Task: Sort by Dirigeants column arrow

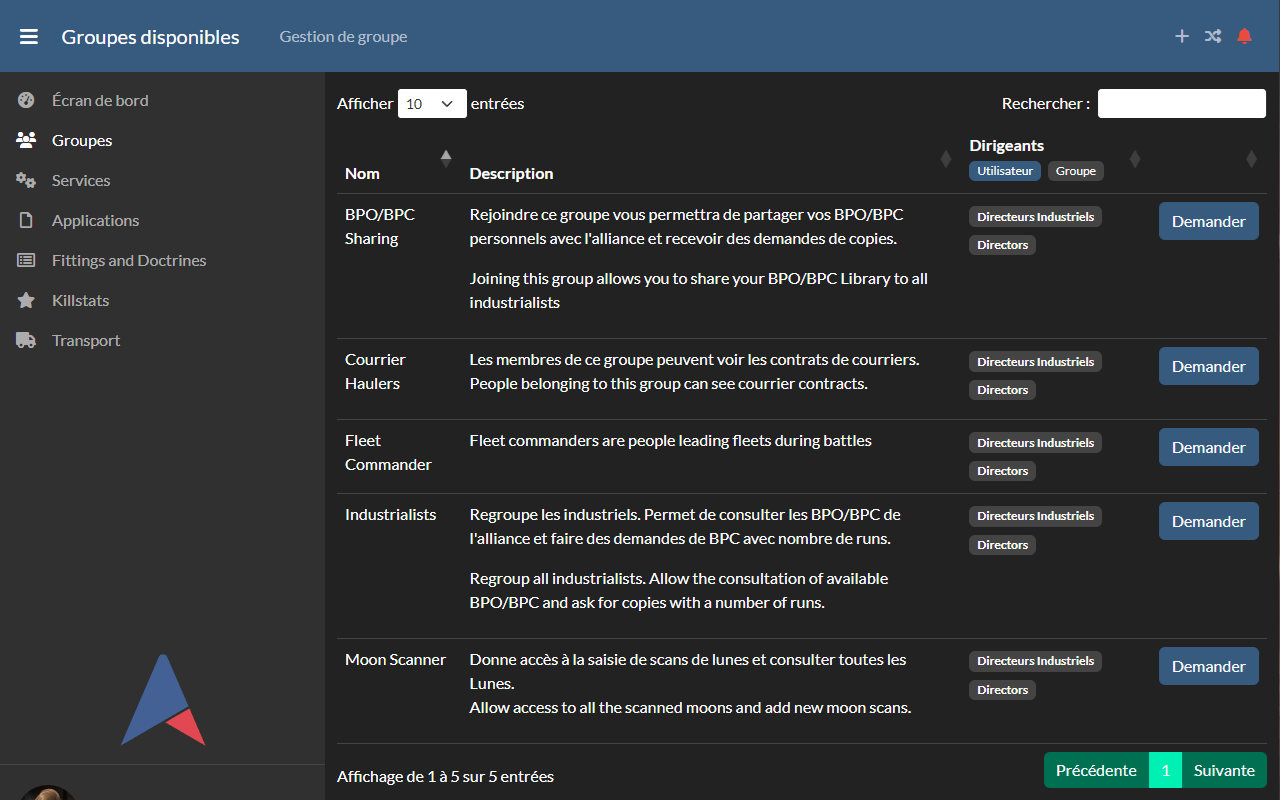Action: [1135, 158]
